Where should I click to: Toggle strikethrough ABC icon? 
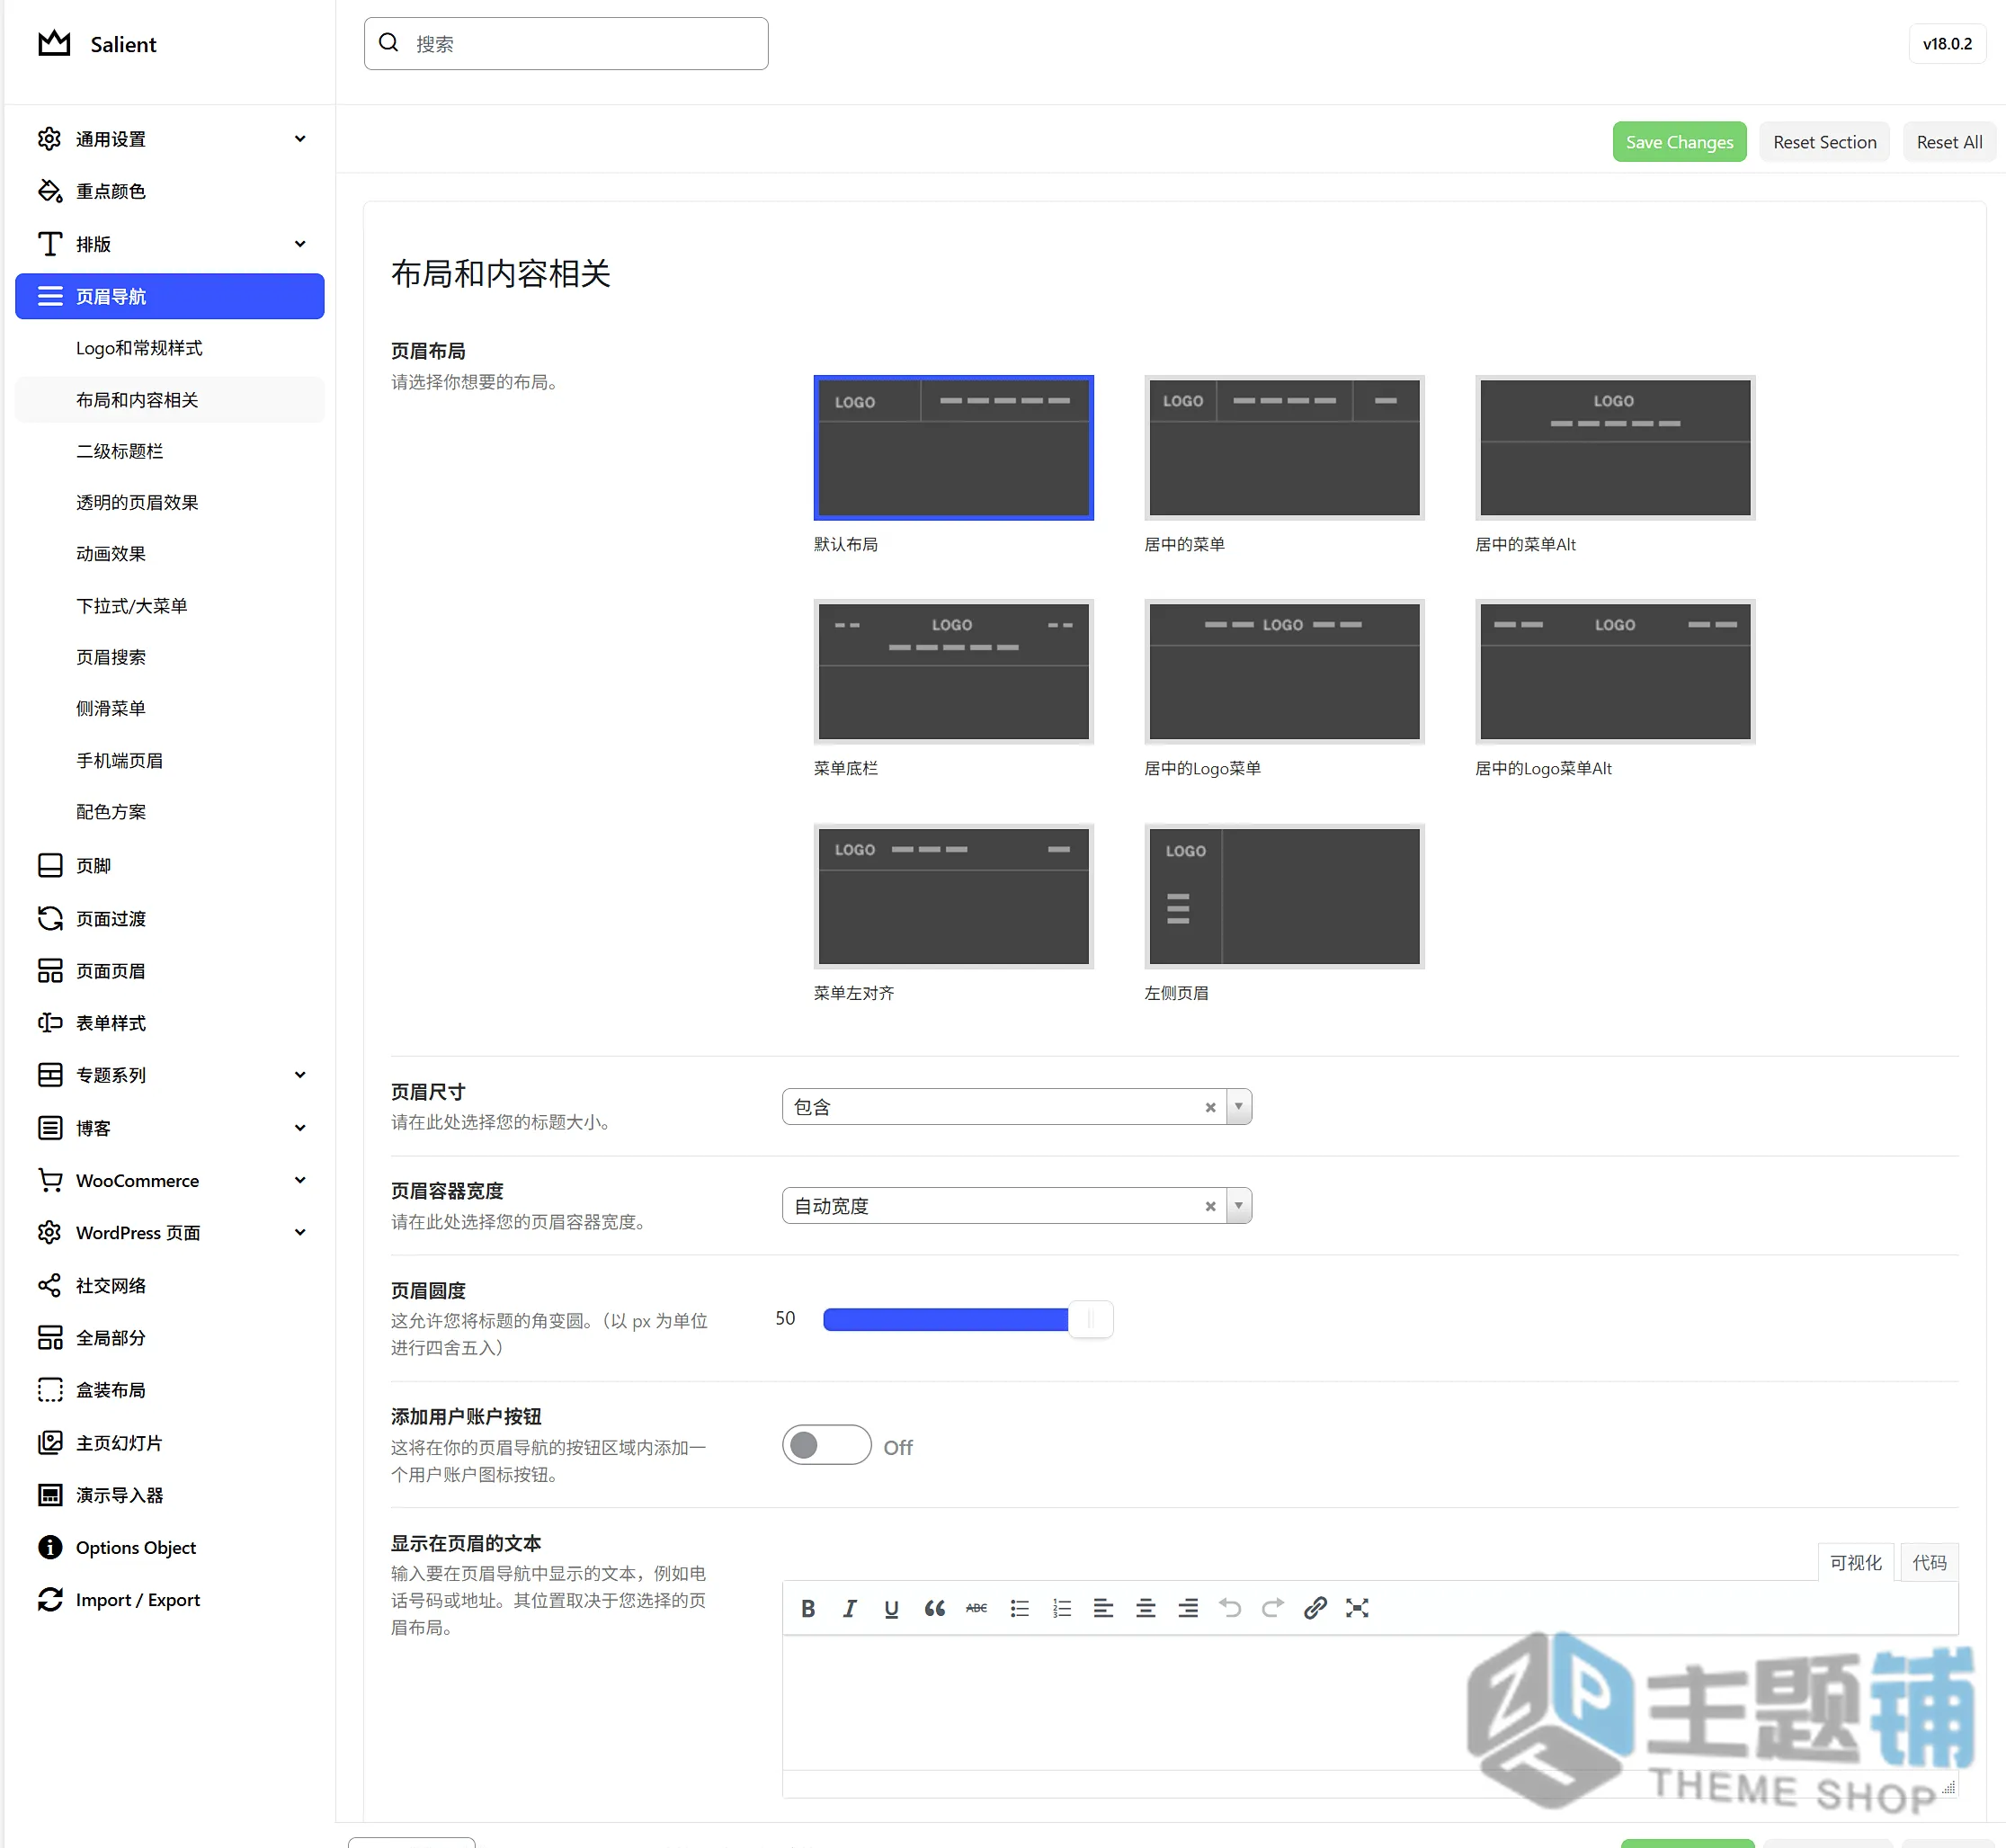coord(976,1608)
